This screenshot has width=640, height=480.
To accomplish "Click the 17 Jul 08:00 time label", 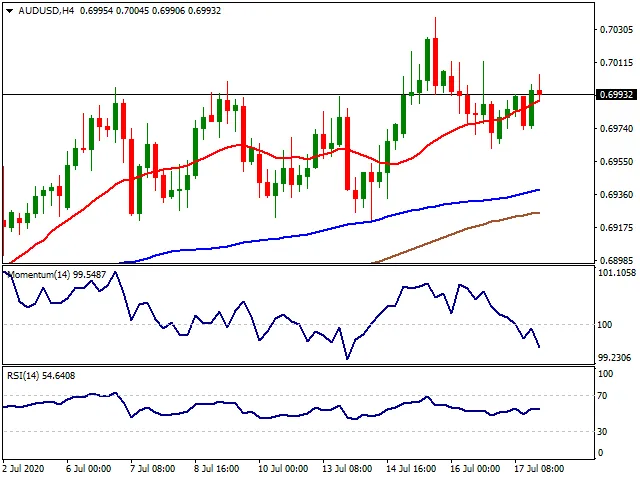I will 540,468.
